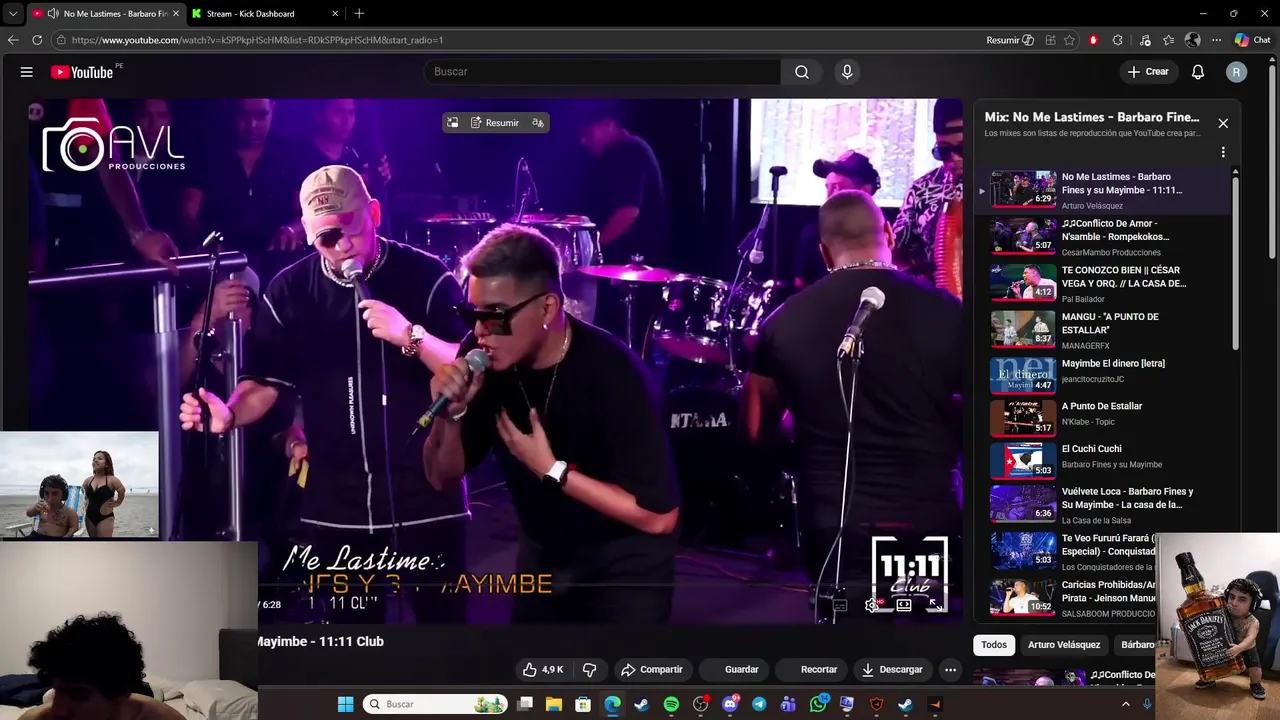The height and width of the screenshot is (720, 1280).
Task: Toggle subtitles in the video player
Action: coord(840,605)
